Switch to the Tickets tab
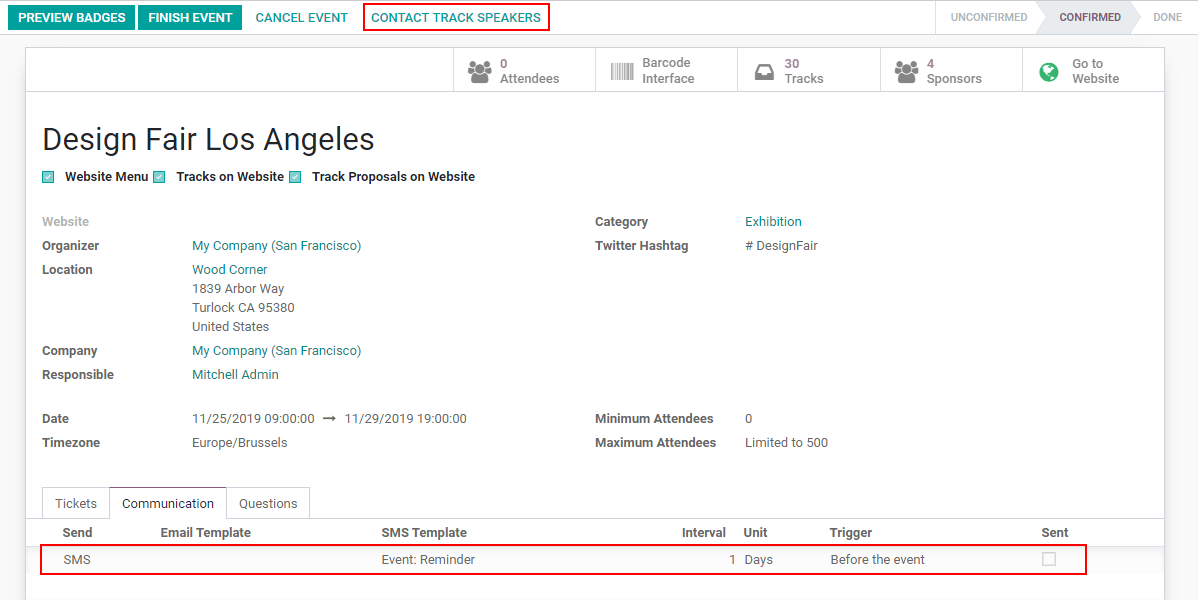Viewport: 1198px width, 600px height. pyautogui.click(x=76, y=503)
